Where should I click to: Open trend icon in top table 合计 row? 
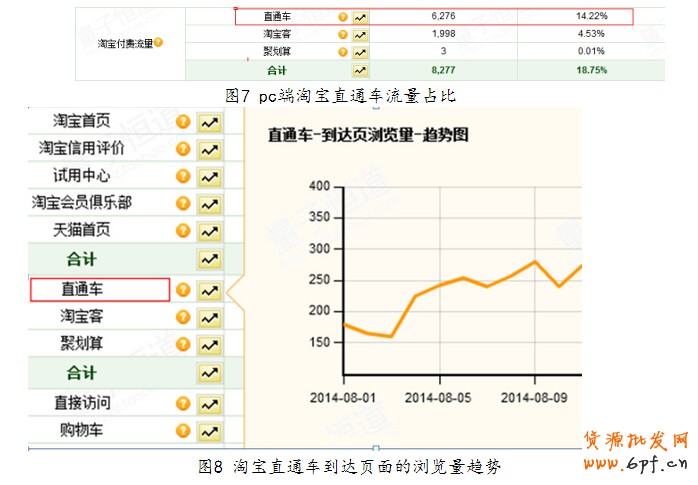361,70
